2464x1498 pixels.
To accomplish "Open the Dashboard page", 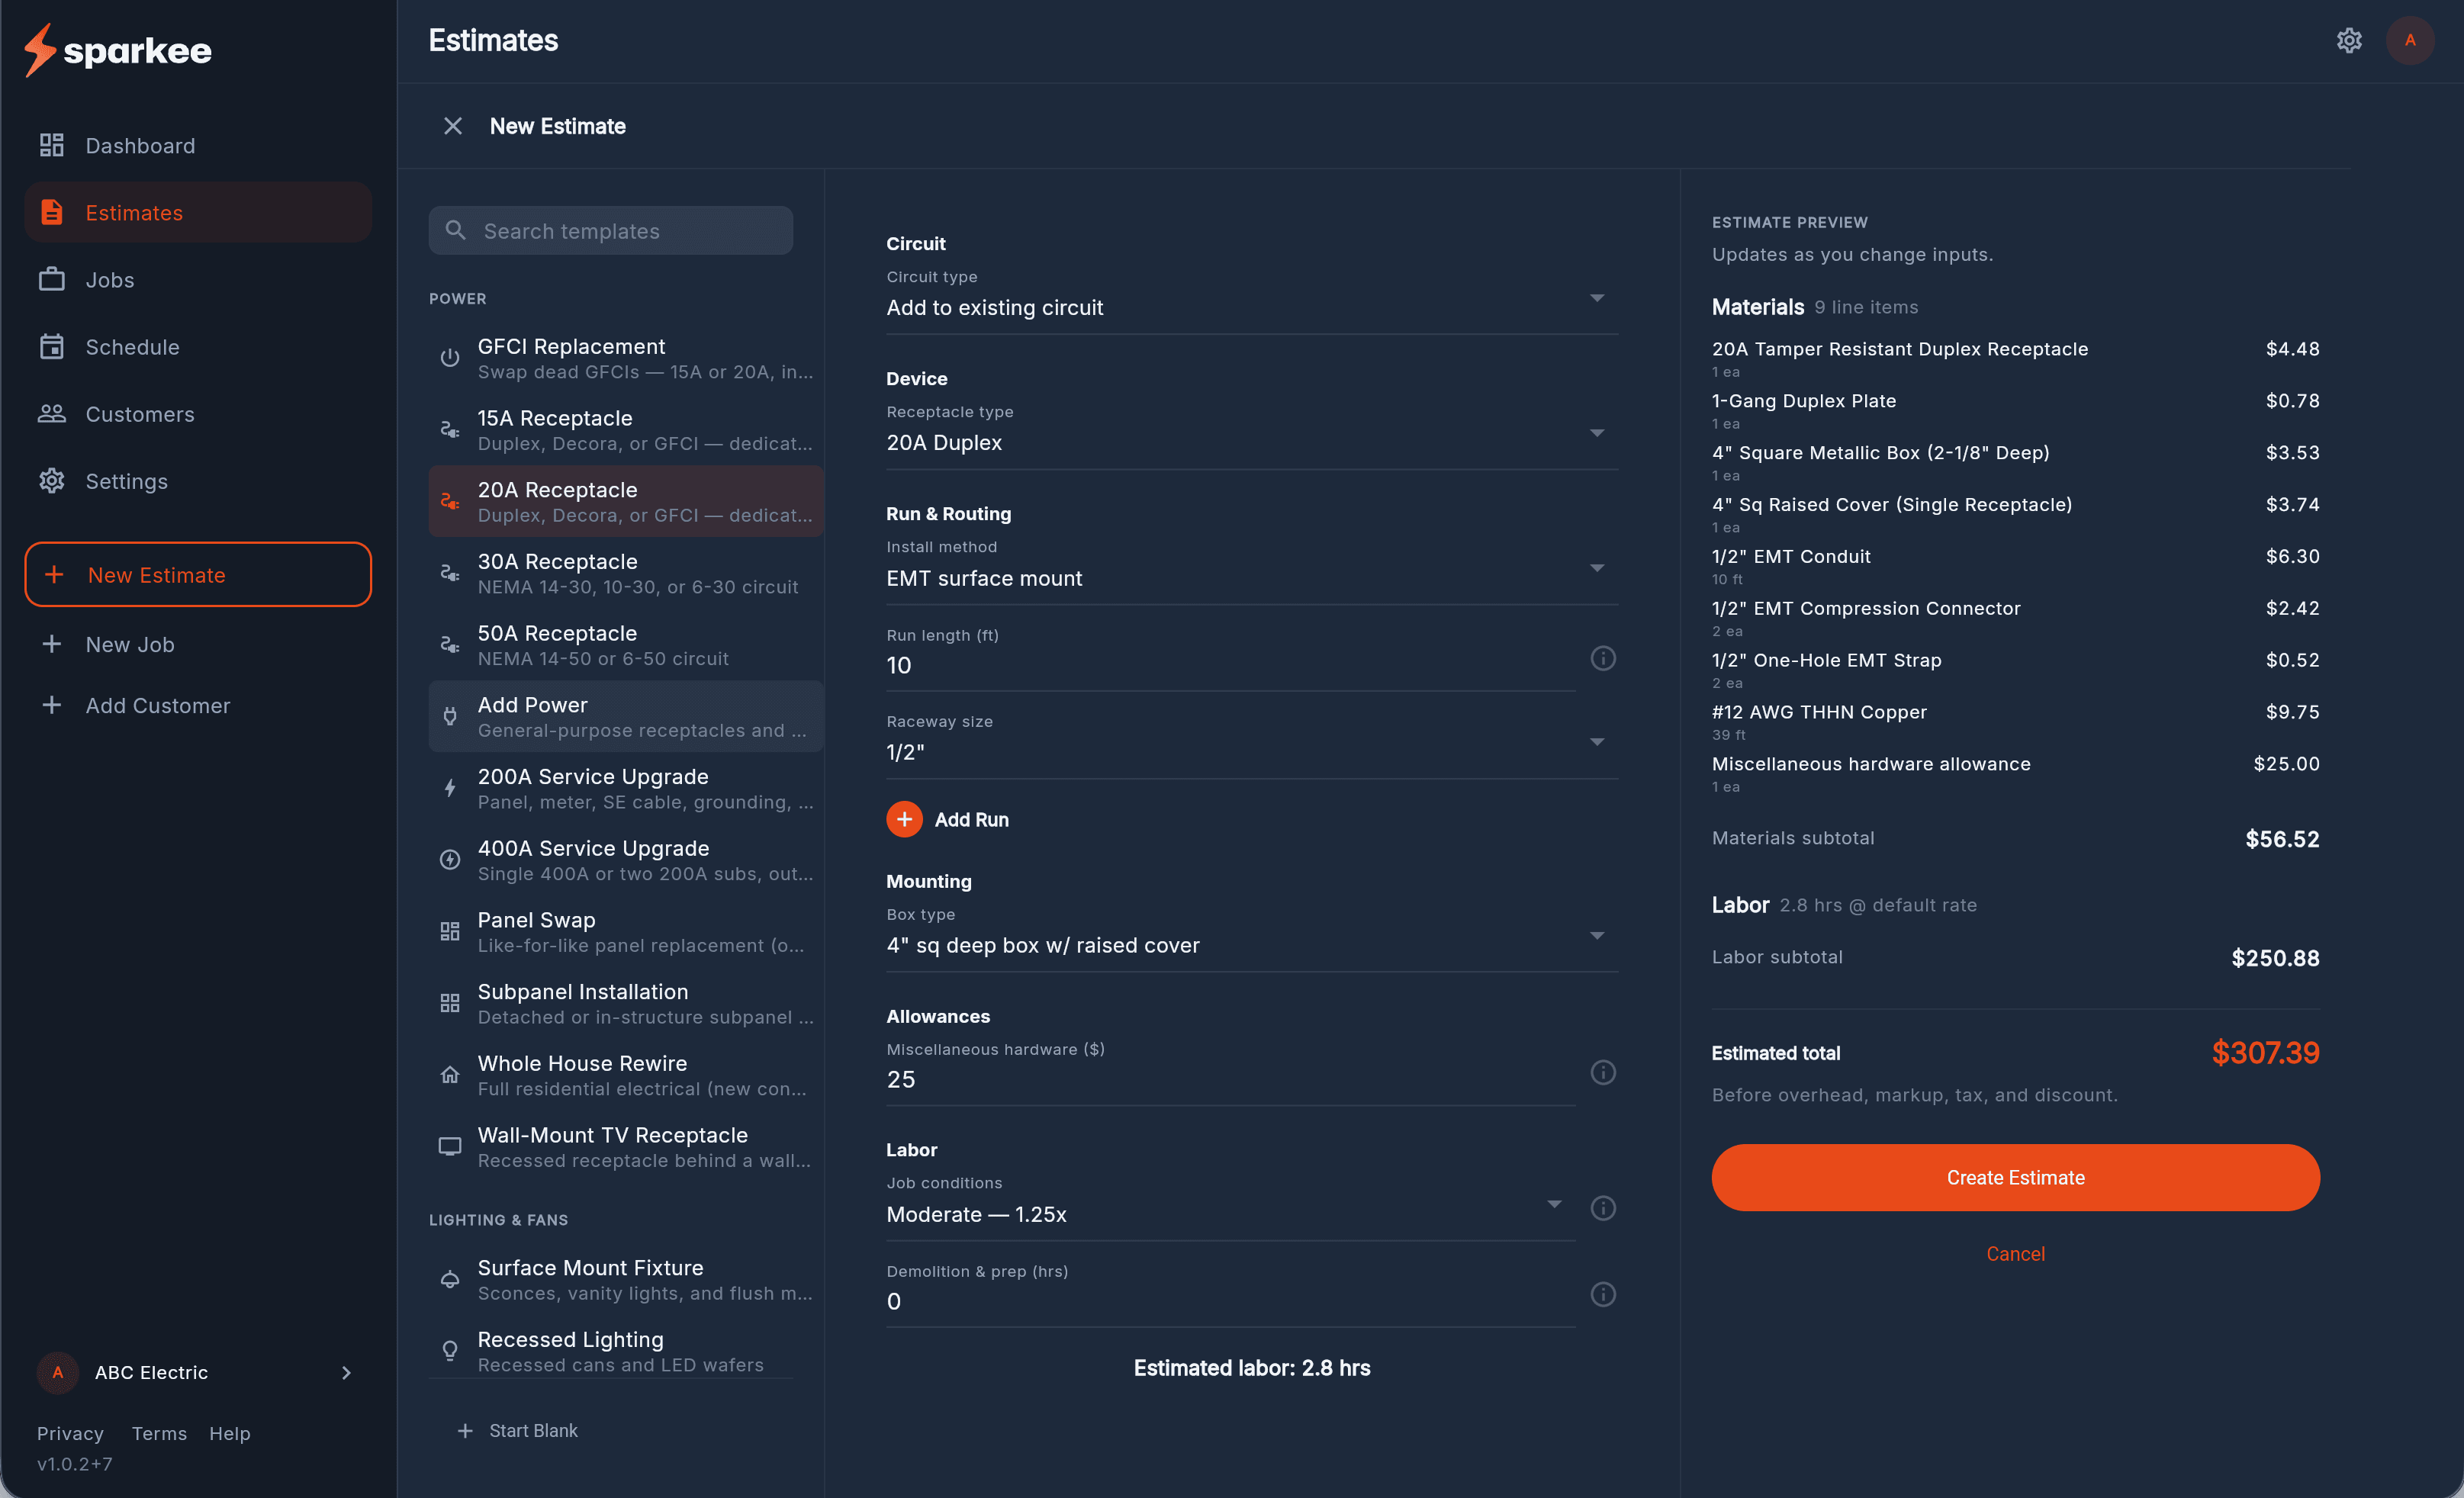I will (198, 146).
